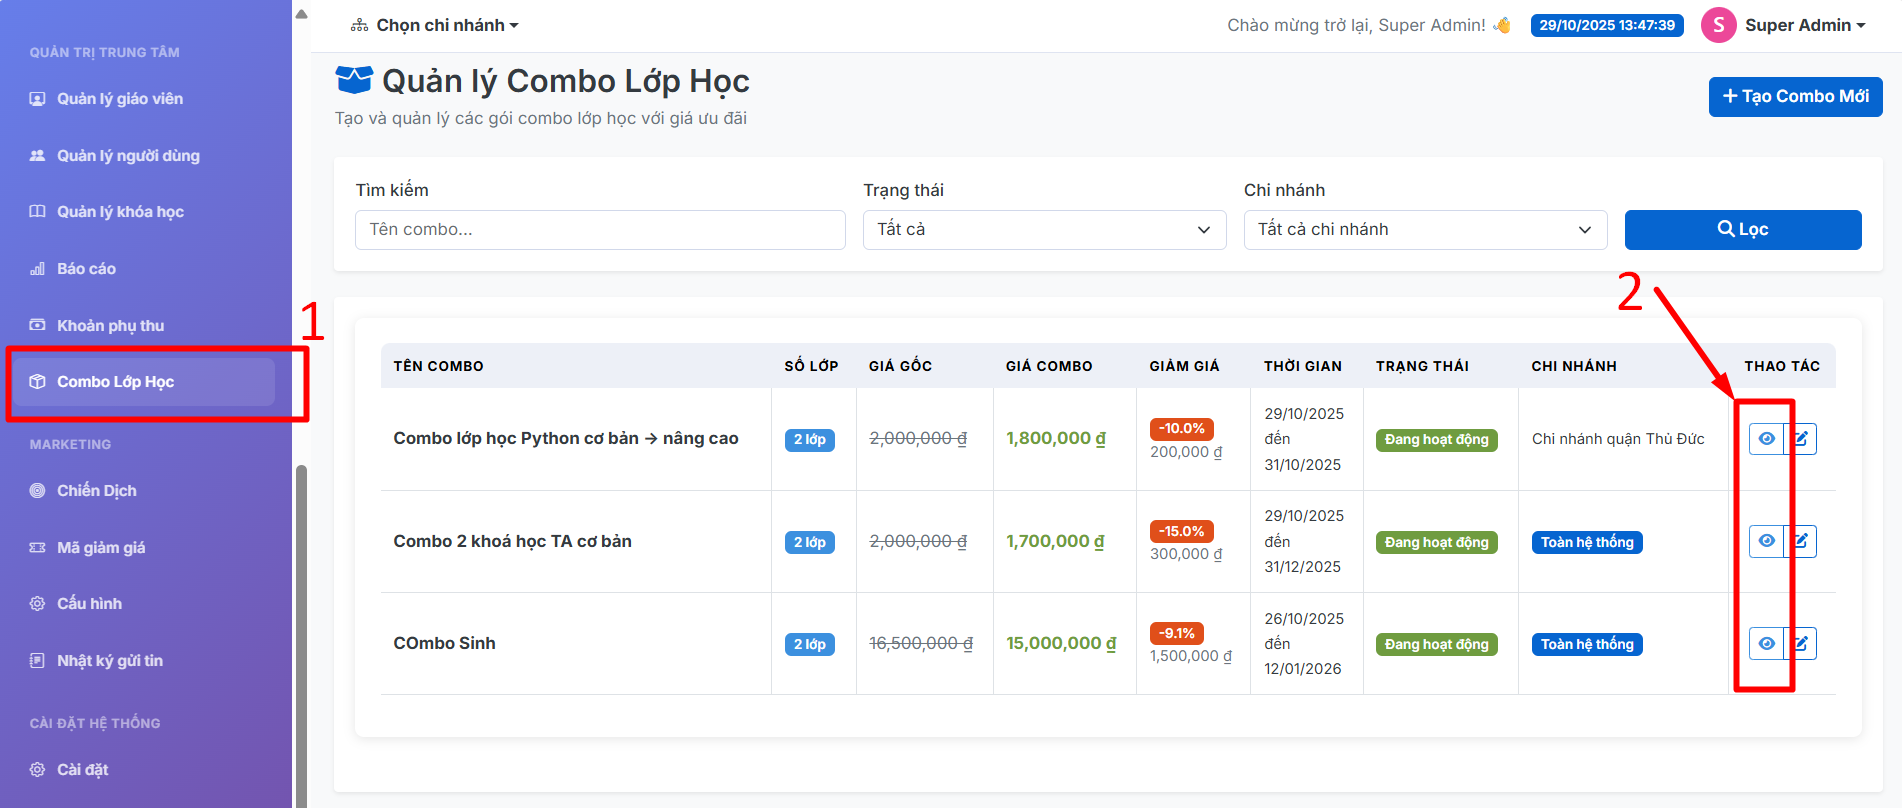This screenshot has height=808, width=1902.
Task: Open Quản lý giáo viên menu item
Action: (x=119, y=99)
